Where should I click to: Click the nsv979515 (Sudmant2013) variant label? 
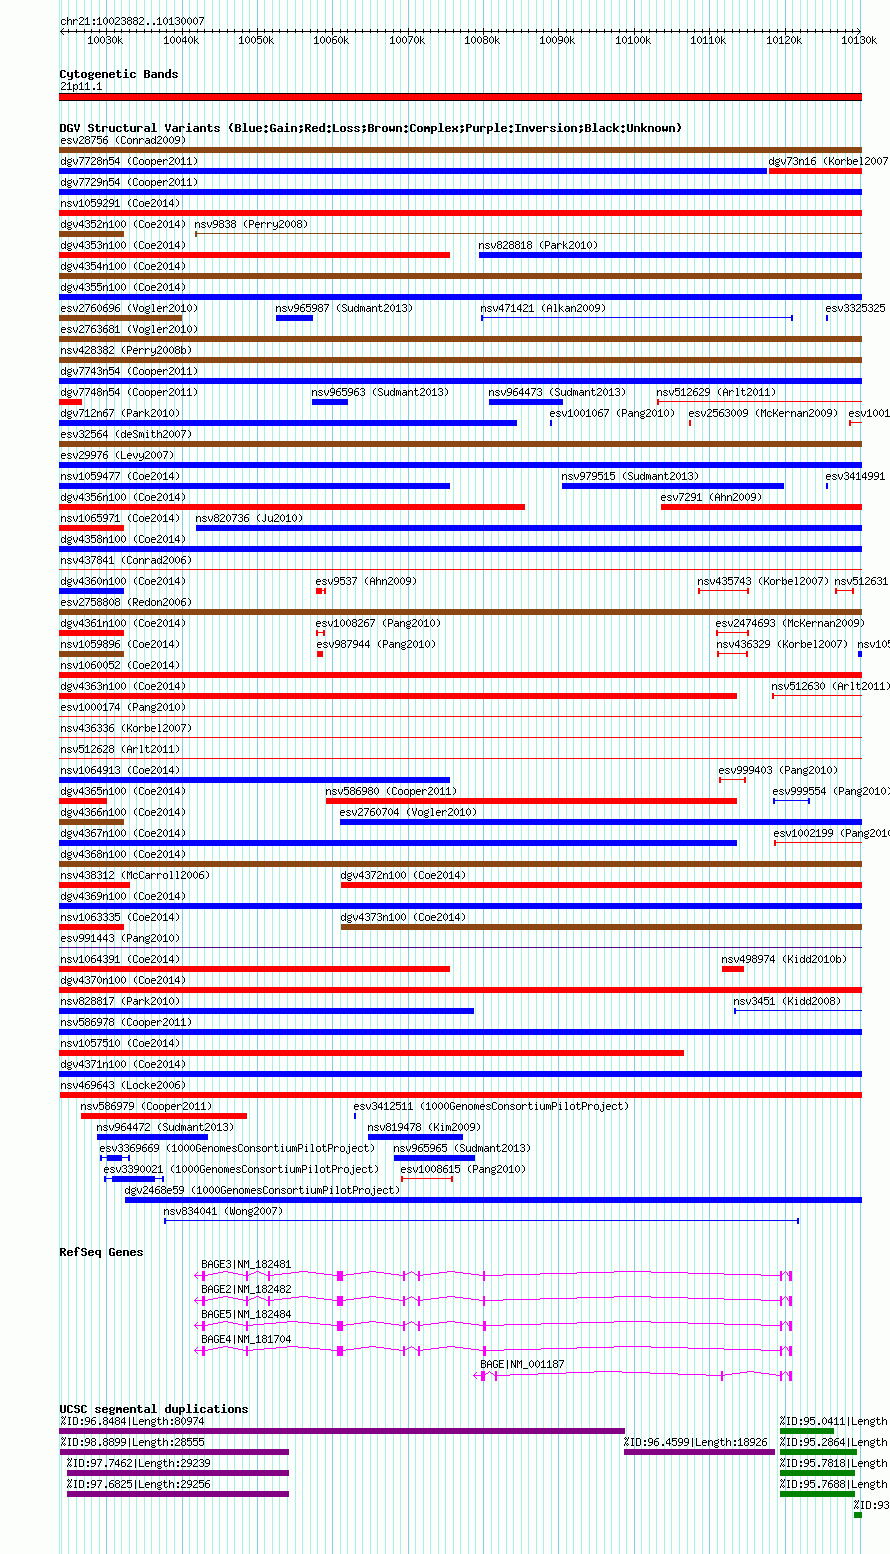630,477
